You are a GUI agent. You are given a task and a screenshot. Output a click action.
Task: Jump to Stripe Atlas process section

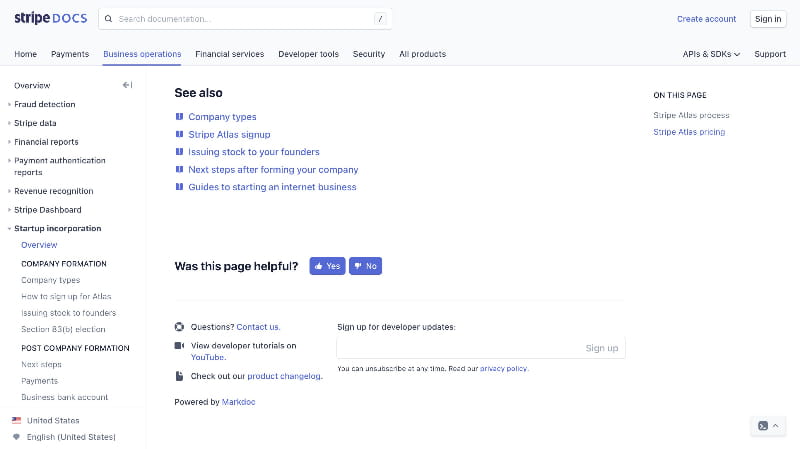pos(691,115)
